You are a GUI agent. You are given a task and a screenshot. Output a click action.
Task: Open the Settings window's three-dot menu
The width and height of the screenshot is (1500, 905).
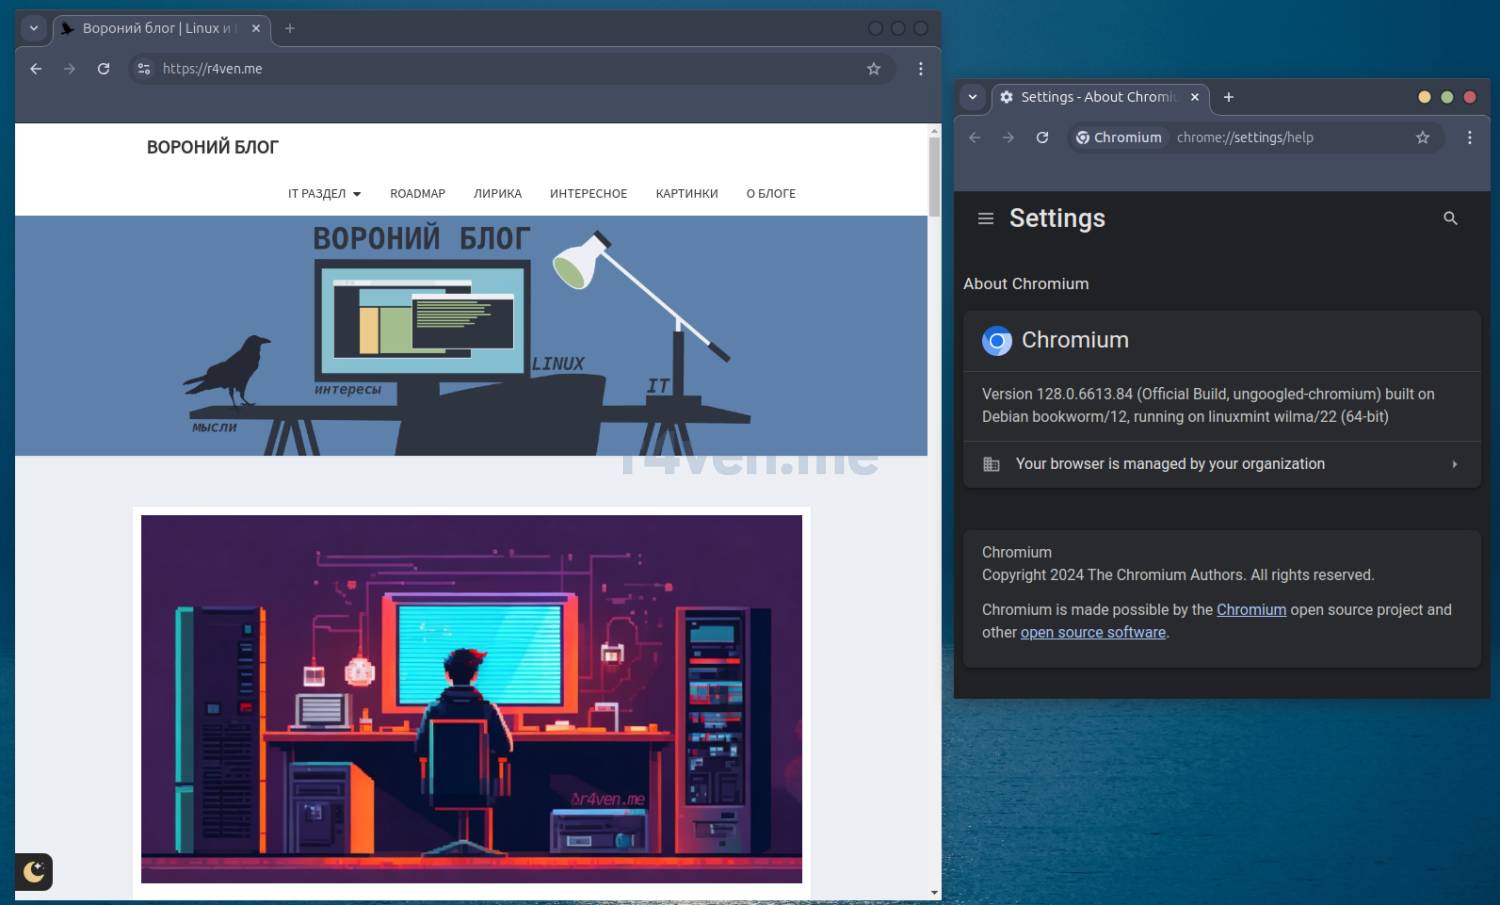(x=1469, y=138)
